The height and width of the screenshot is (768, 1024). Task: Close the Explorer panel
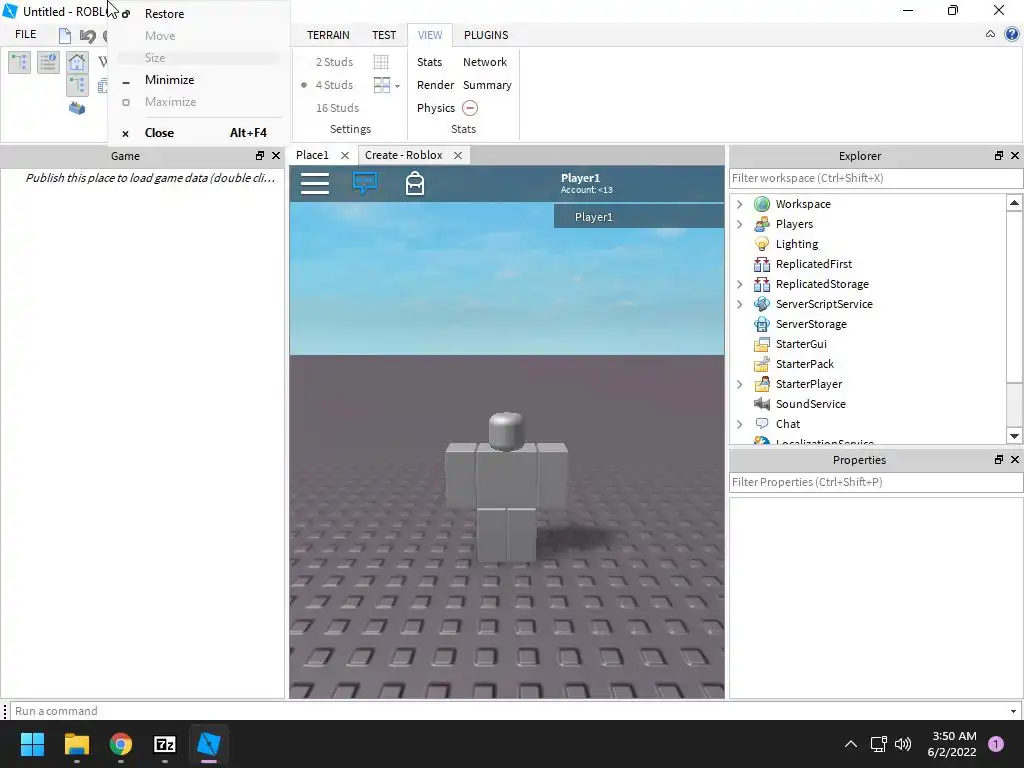click(1015, 155)
